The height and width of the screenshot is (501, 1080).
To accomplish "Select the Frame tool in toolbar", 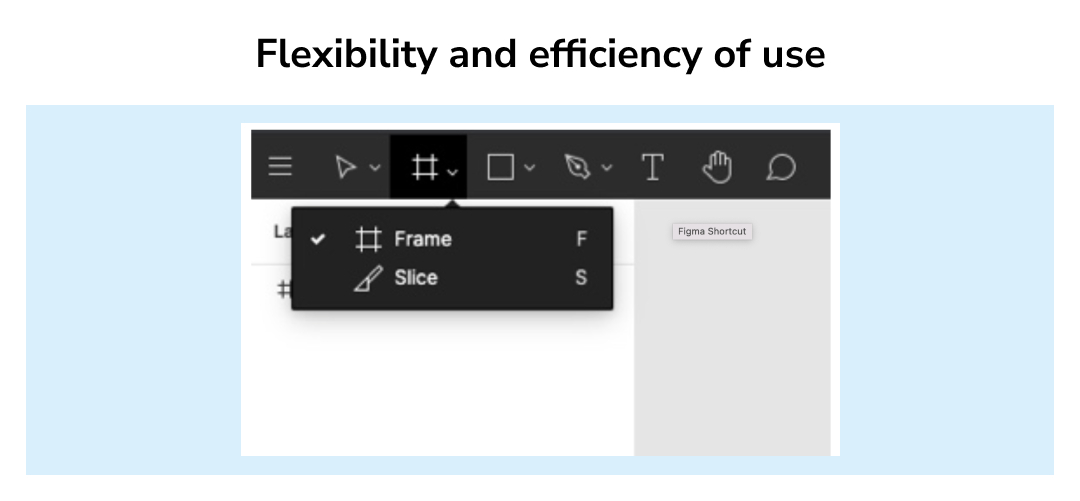I will (424, 167).
